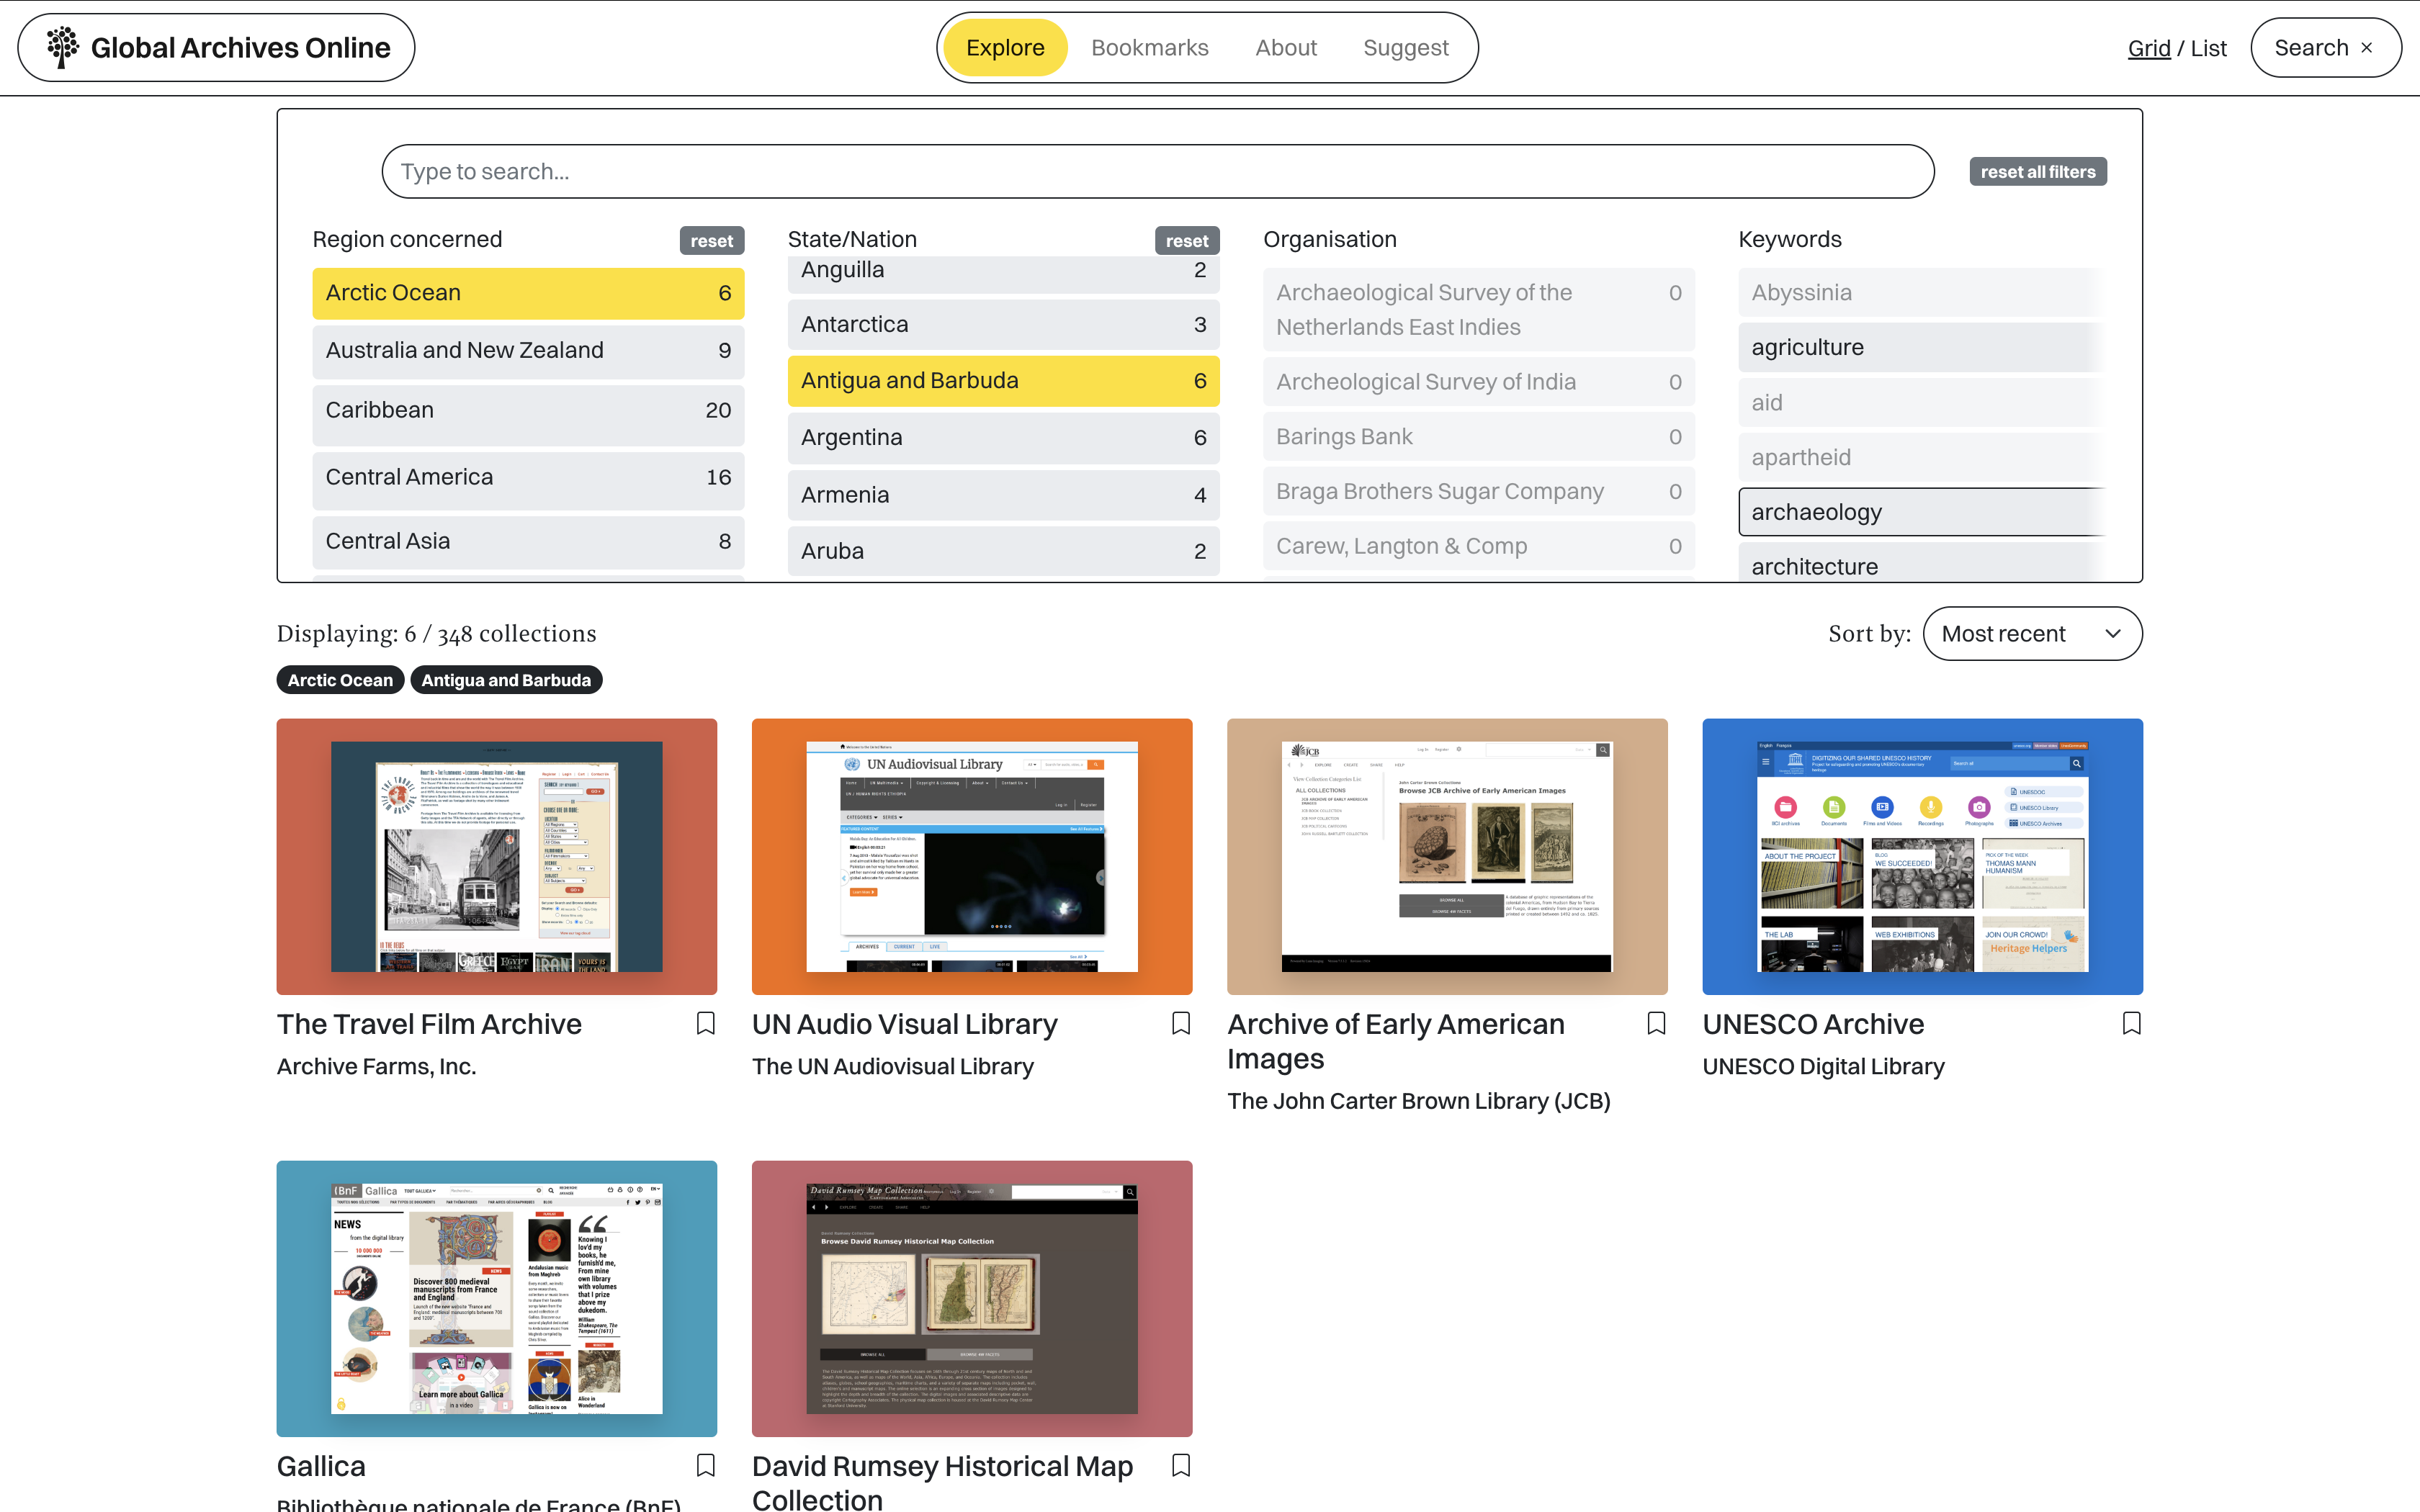Select the Central Asia region filter
This screenshot has width=2420, height=1512.
pyautogui.click(x=528, y=542)
